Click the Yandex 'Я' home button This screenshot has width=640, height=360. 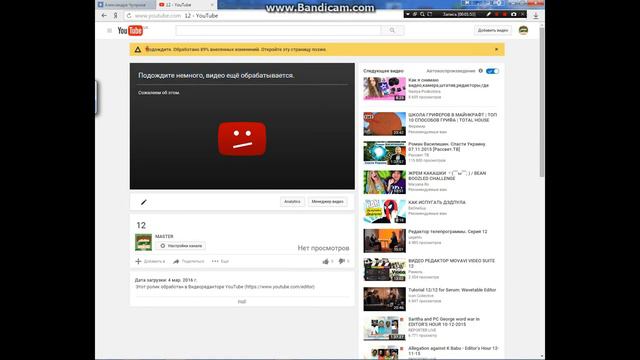(116, 16)
